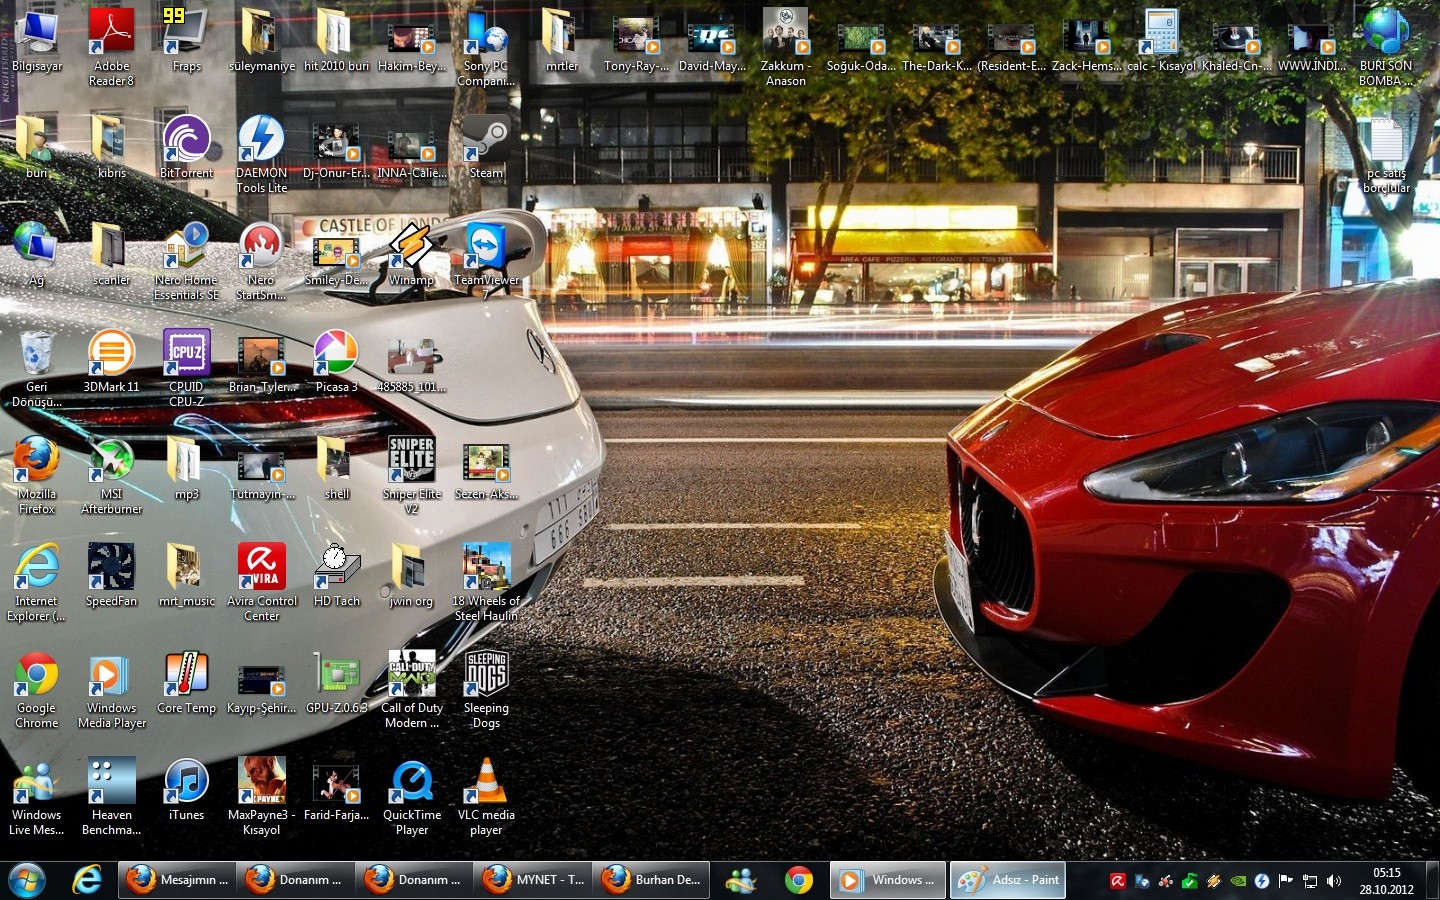The height and width of the screenshot is (900, 1440).
Task: Open the Steam shortcut
Action: point(486,147)
